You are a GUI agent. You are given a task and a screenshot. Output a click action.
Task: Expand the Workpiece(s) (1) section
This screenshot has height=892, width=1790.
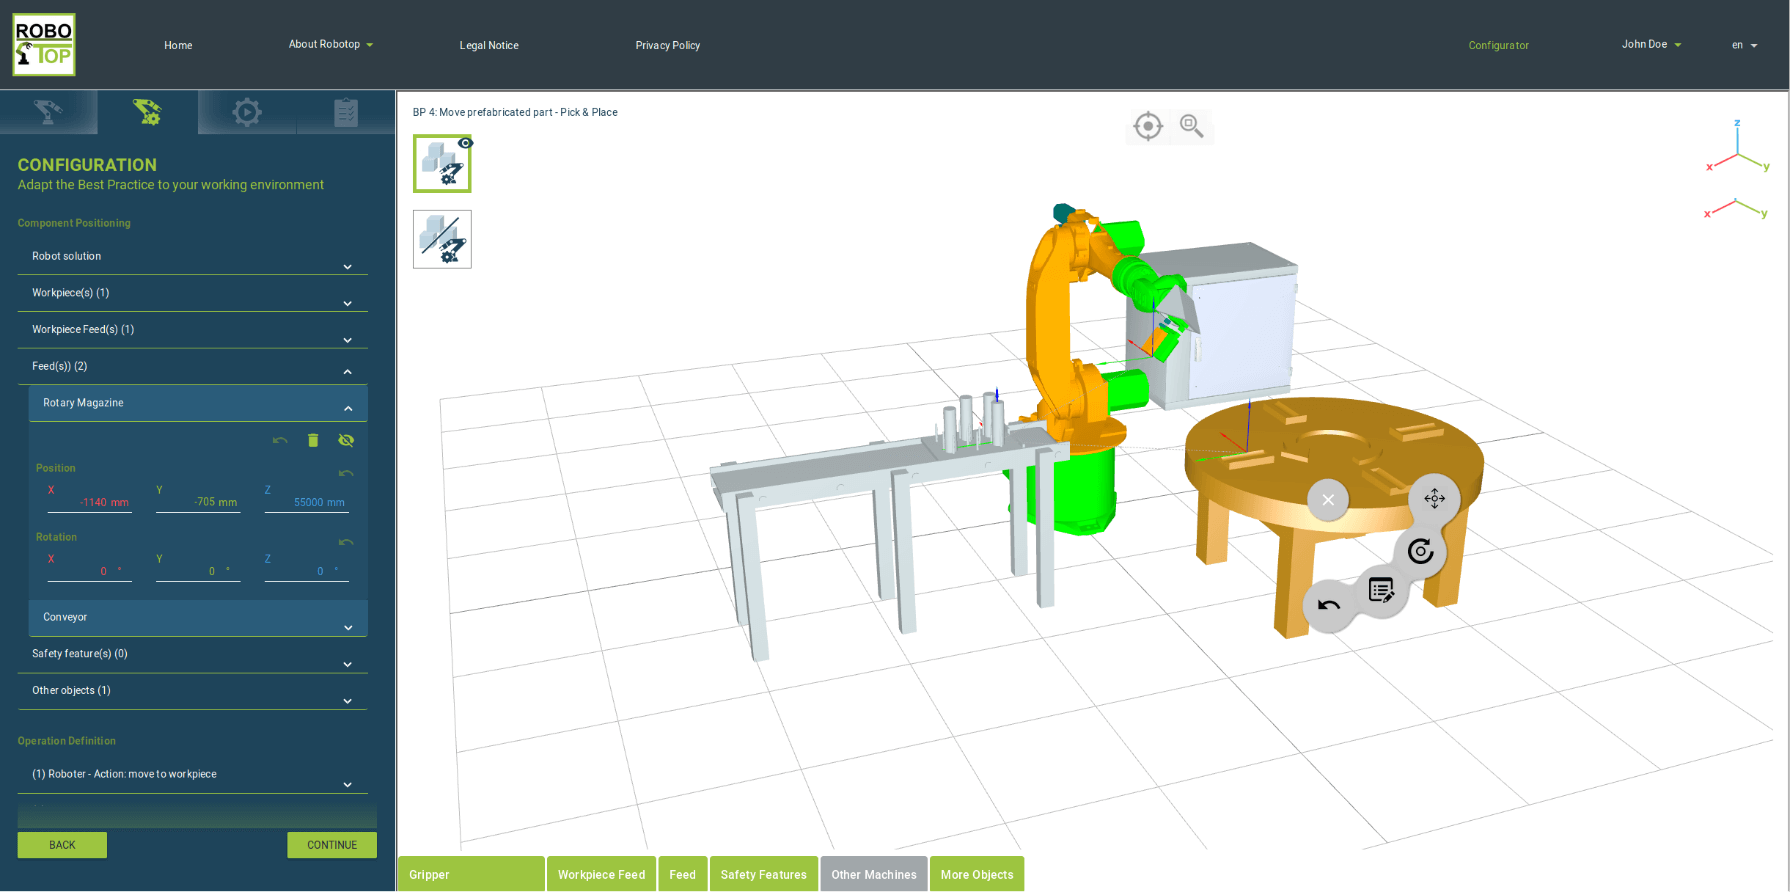[x=192, y=294]
